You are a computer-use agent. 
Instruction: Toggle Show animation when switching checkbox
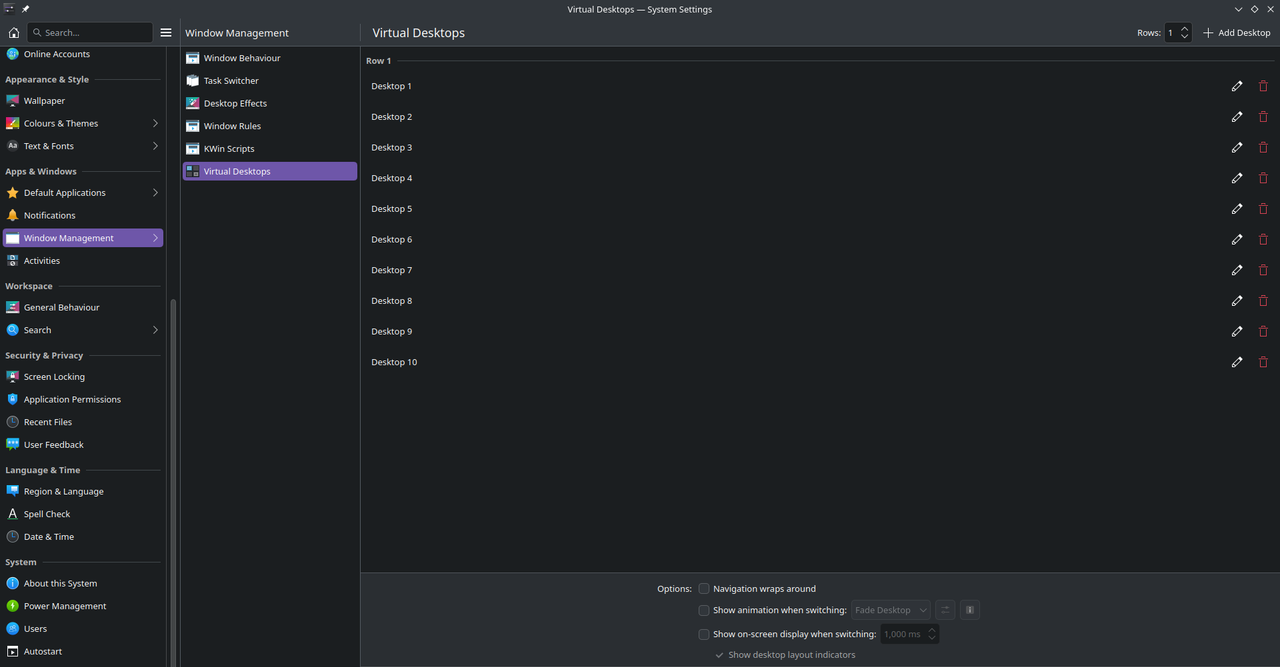[x=704, y=610]
